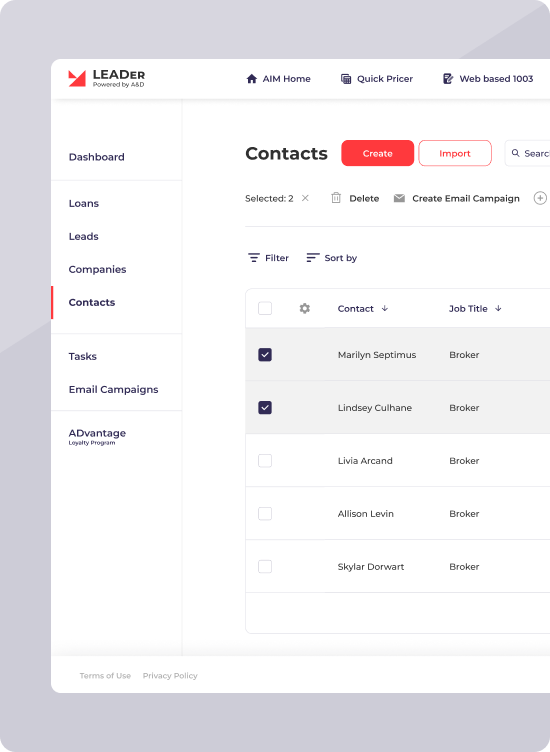The width and height of the screenshot is (550, 752).
Task: Click the Import button
Action: [455, 153]
